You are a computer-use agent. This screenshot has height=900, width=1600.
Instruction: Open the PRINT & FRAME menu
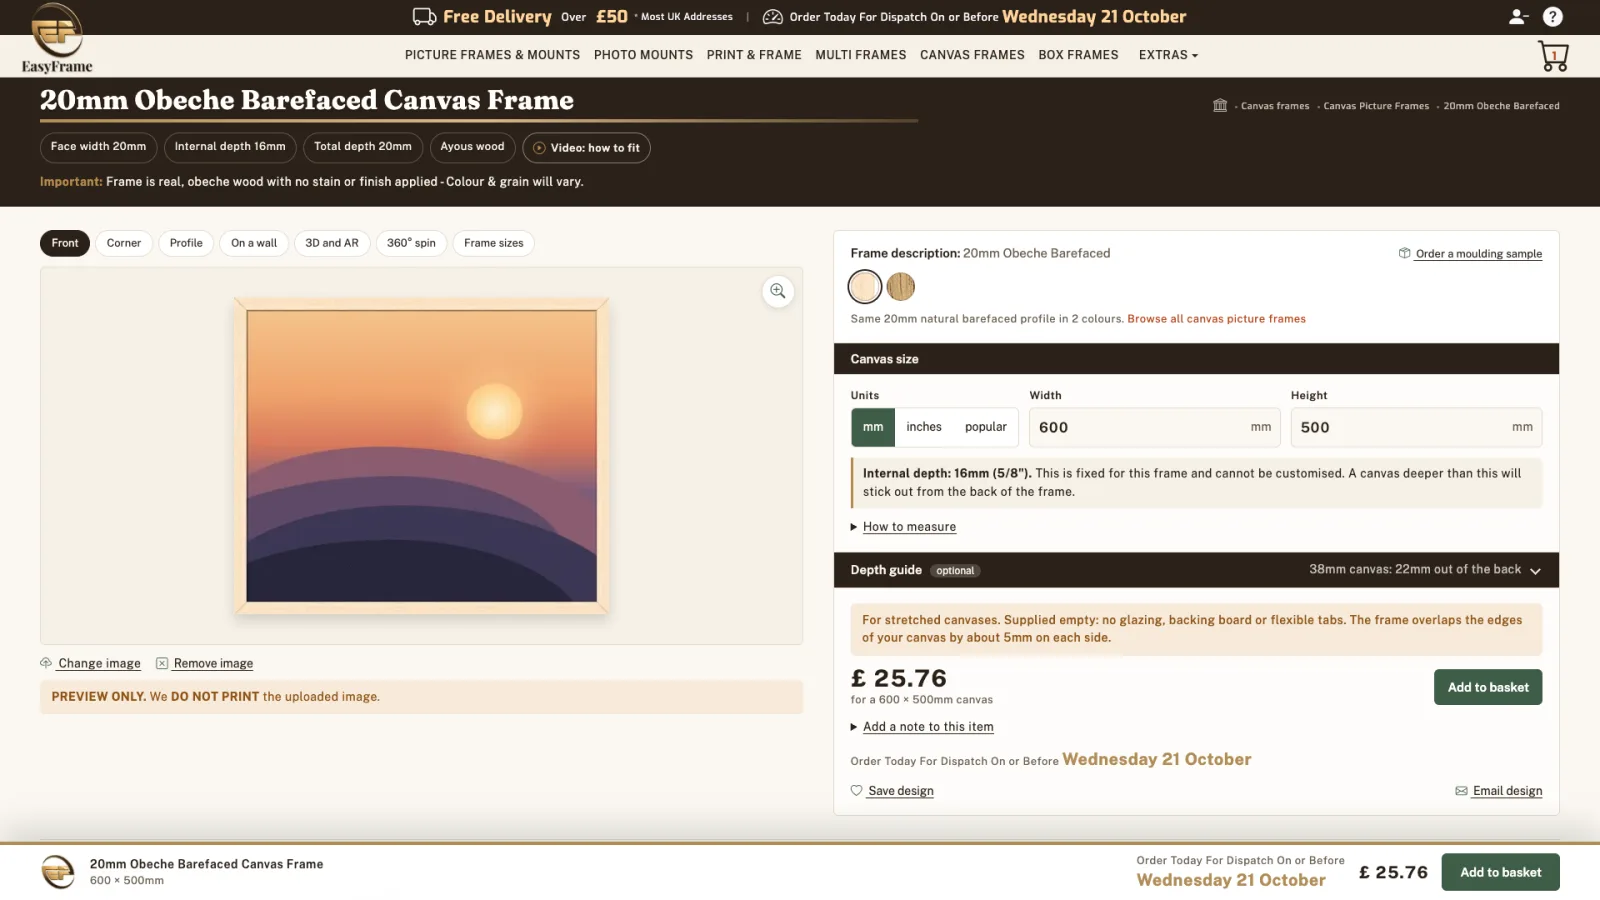(754, 55)
